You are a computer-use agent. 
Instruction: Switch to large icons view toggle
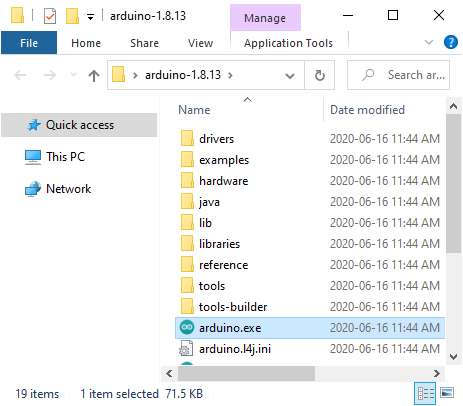[447, 393]
